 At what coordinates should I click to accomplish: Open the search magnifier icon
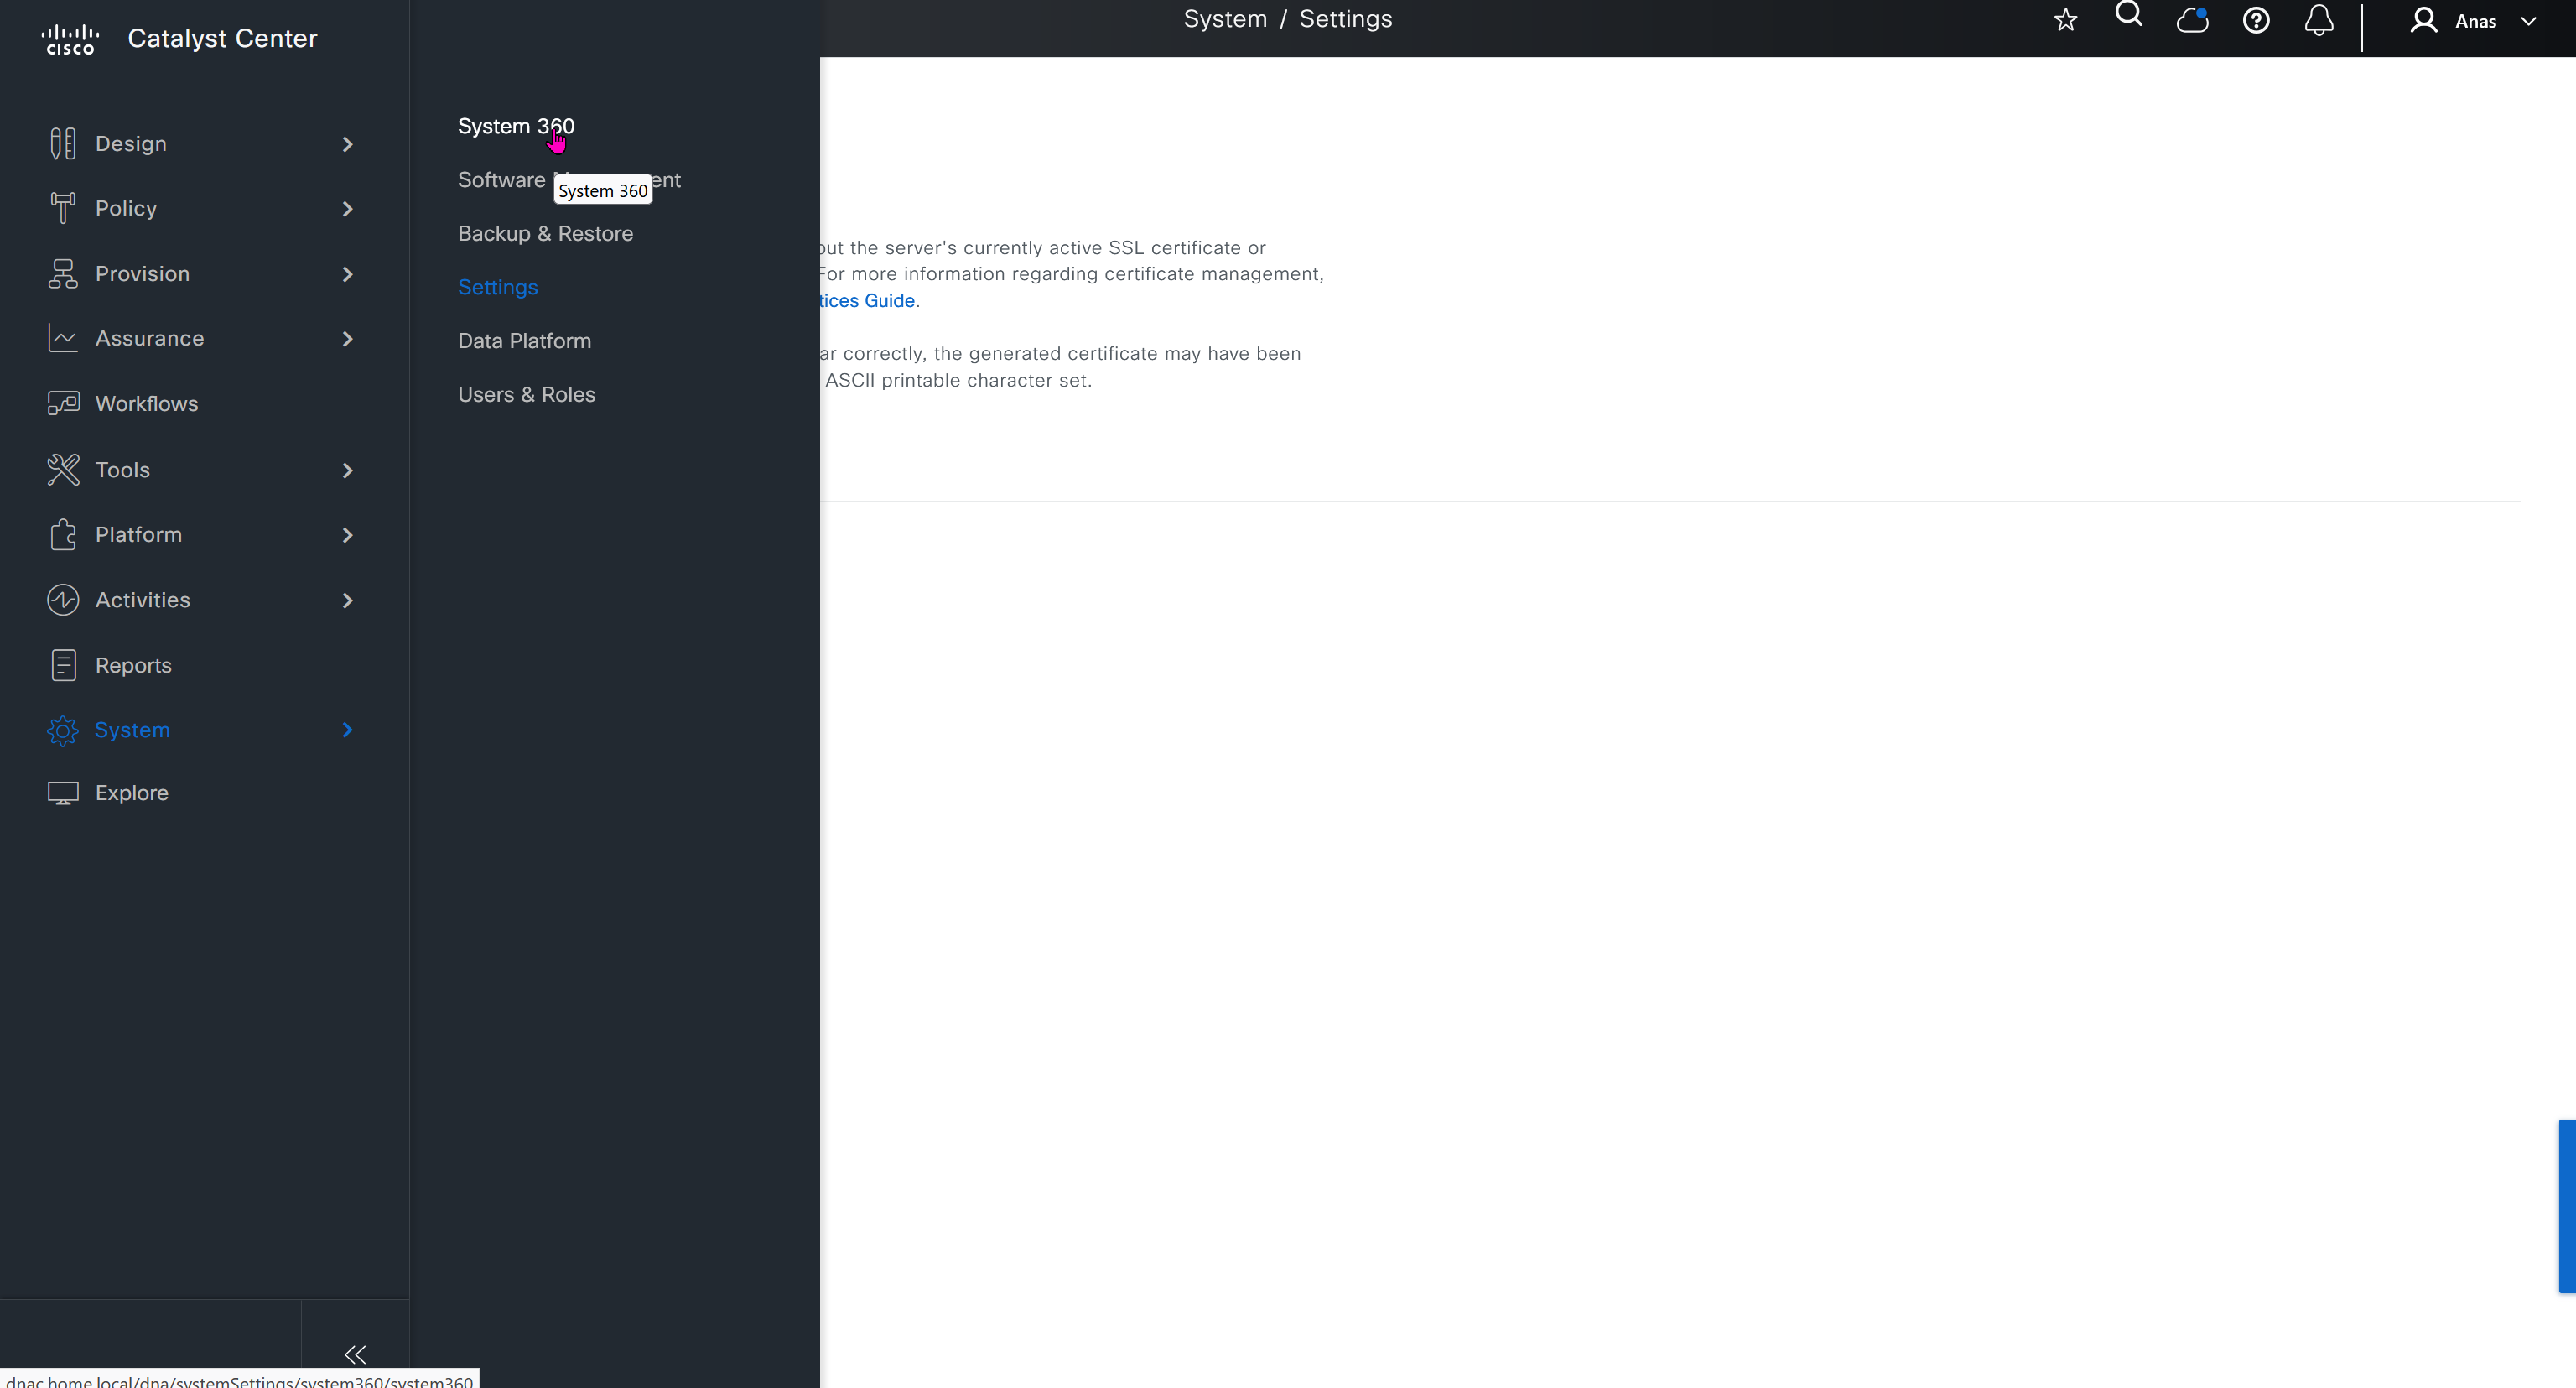click(x=2128, y=15)
